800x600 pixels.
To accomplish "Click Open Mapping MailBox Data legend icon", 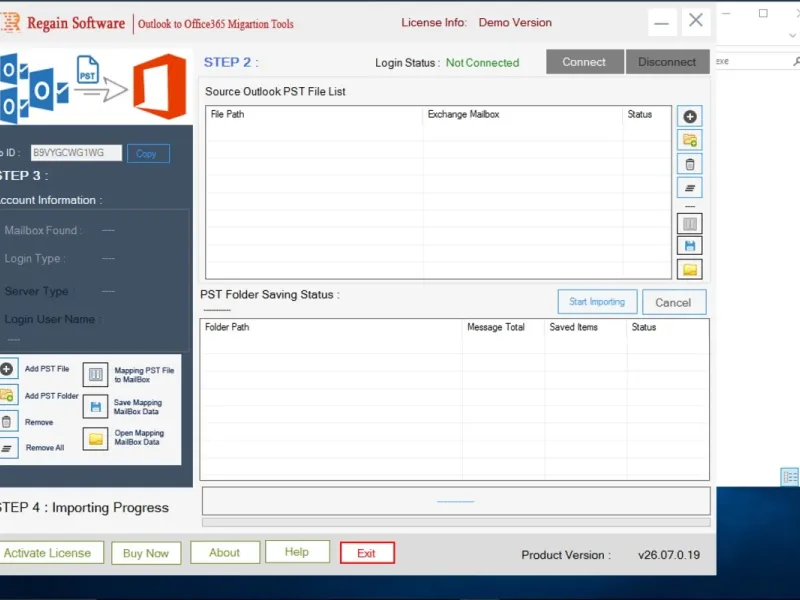I will click(x=95, y=439).
